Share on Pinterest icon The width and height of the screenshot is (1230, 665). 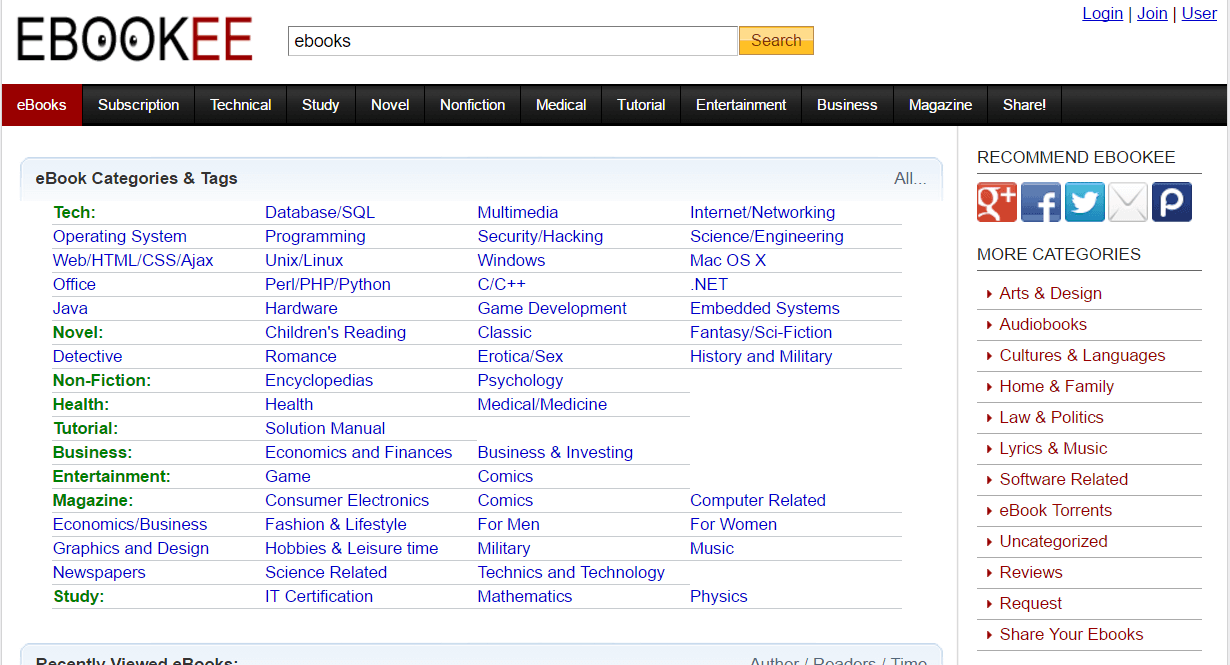[1172, 202]
